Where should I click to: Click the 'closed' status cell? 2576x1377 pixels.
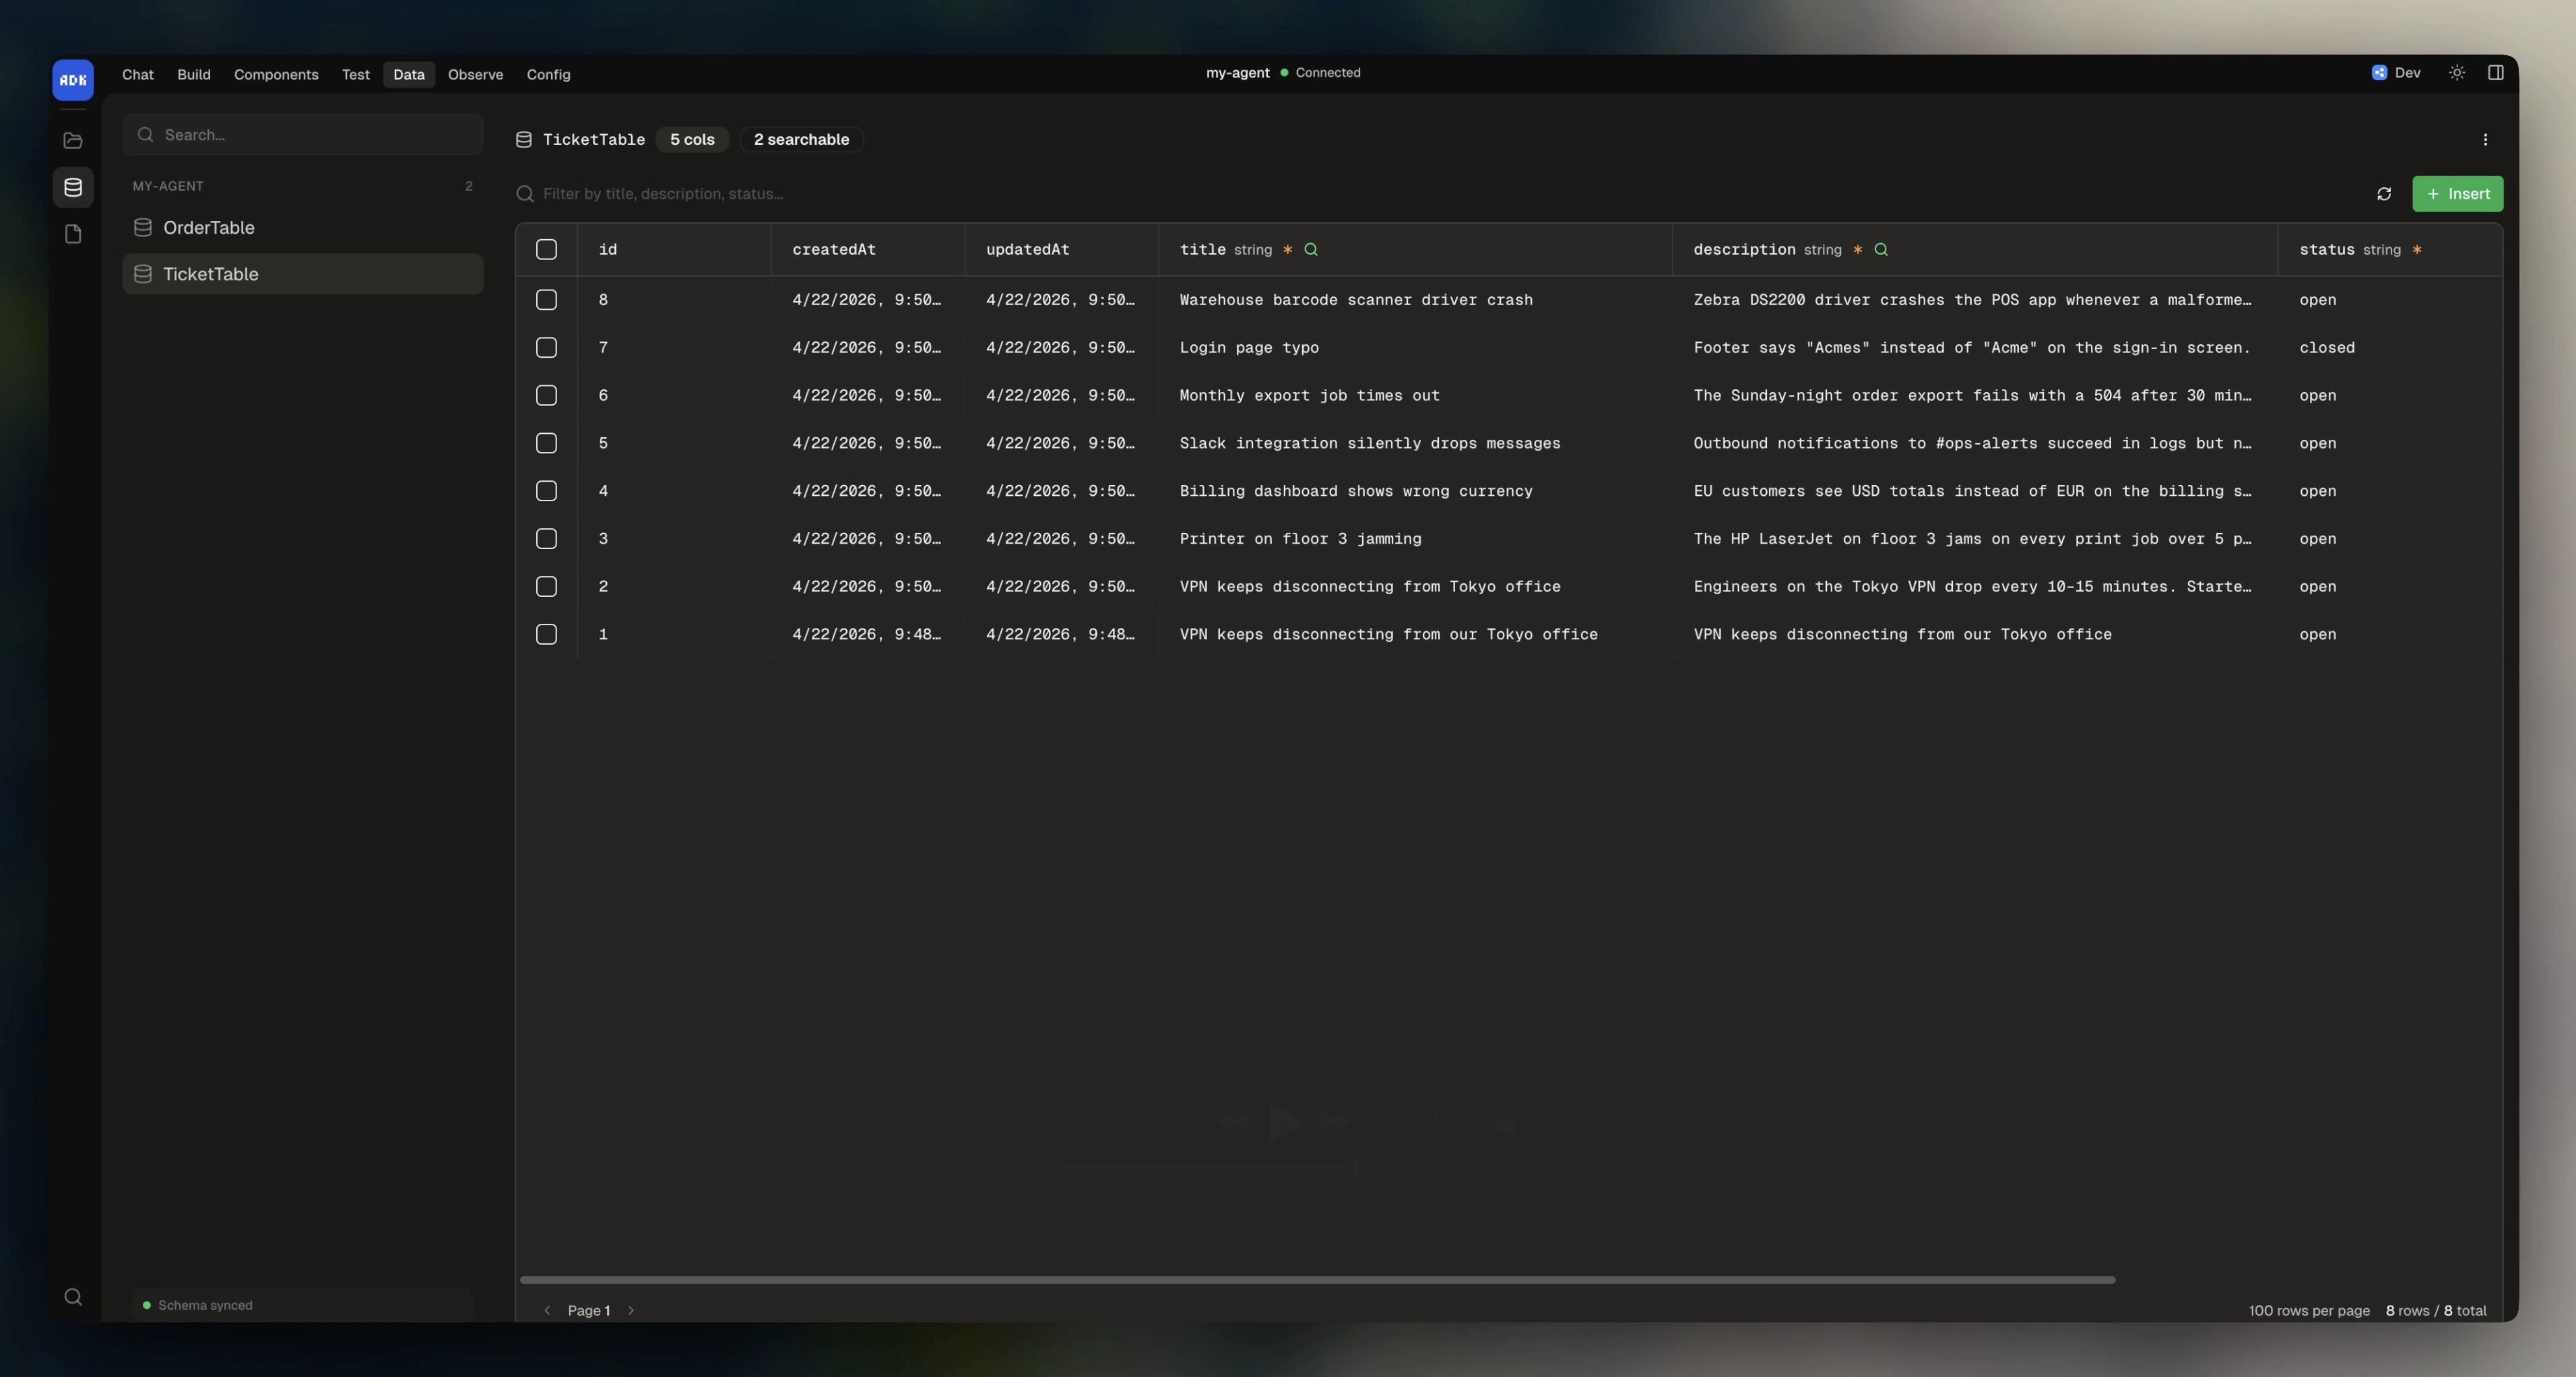(2327, 348)
